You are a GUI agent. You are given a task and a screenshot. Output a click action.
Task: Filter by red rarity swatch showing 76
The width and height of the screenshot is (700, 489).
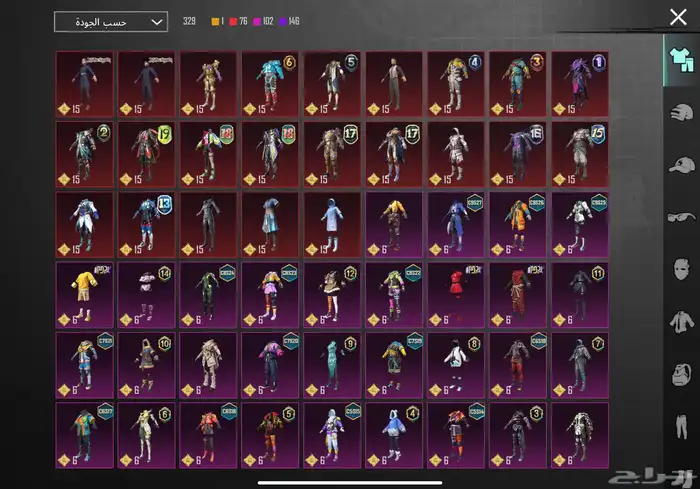click(x=237, y=21)
